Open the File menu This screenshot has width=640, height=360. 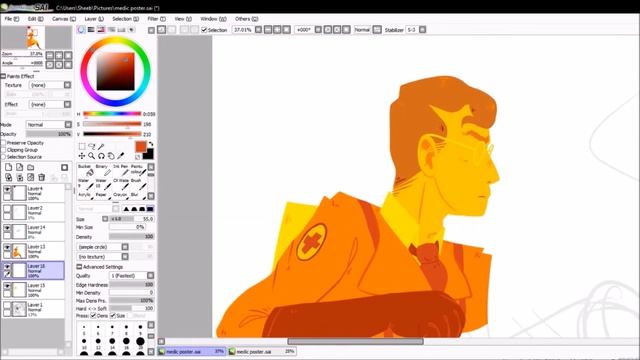click(12, 19)
